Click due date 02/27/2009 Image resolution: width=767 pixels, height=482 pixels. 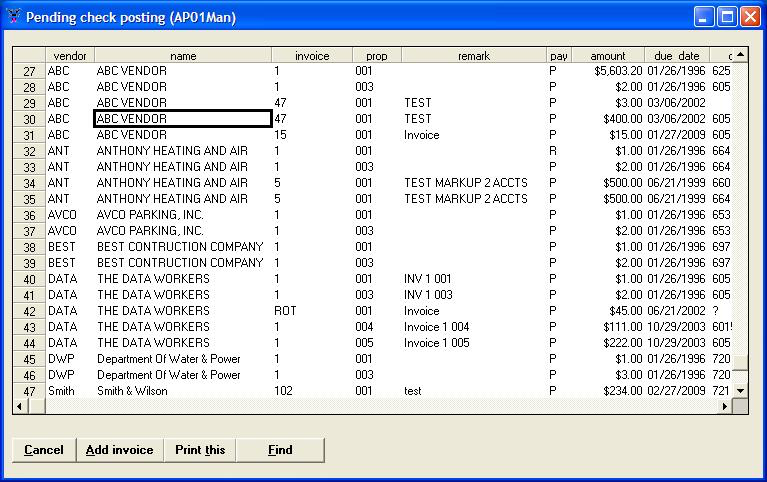click(x=677, y=391)
